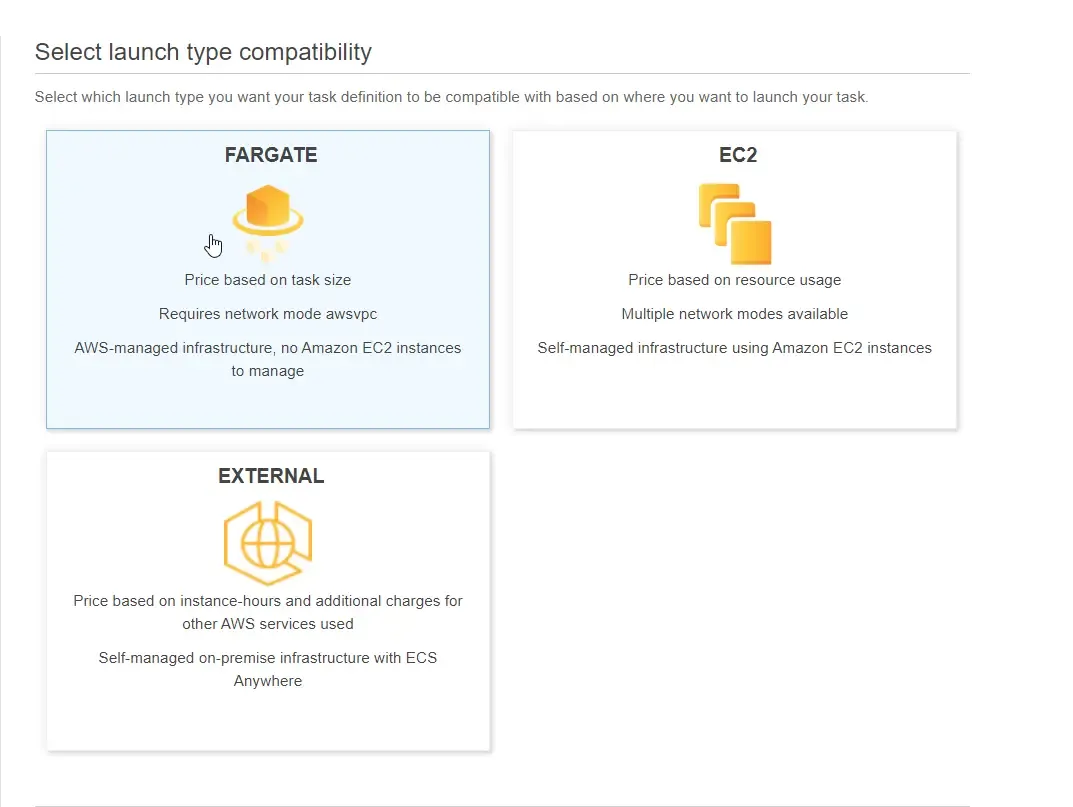The image size is (1073, 807).
Task: Click the EC2 card title
Action: [x=737, y=155]
